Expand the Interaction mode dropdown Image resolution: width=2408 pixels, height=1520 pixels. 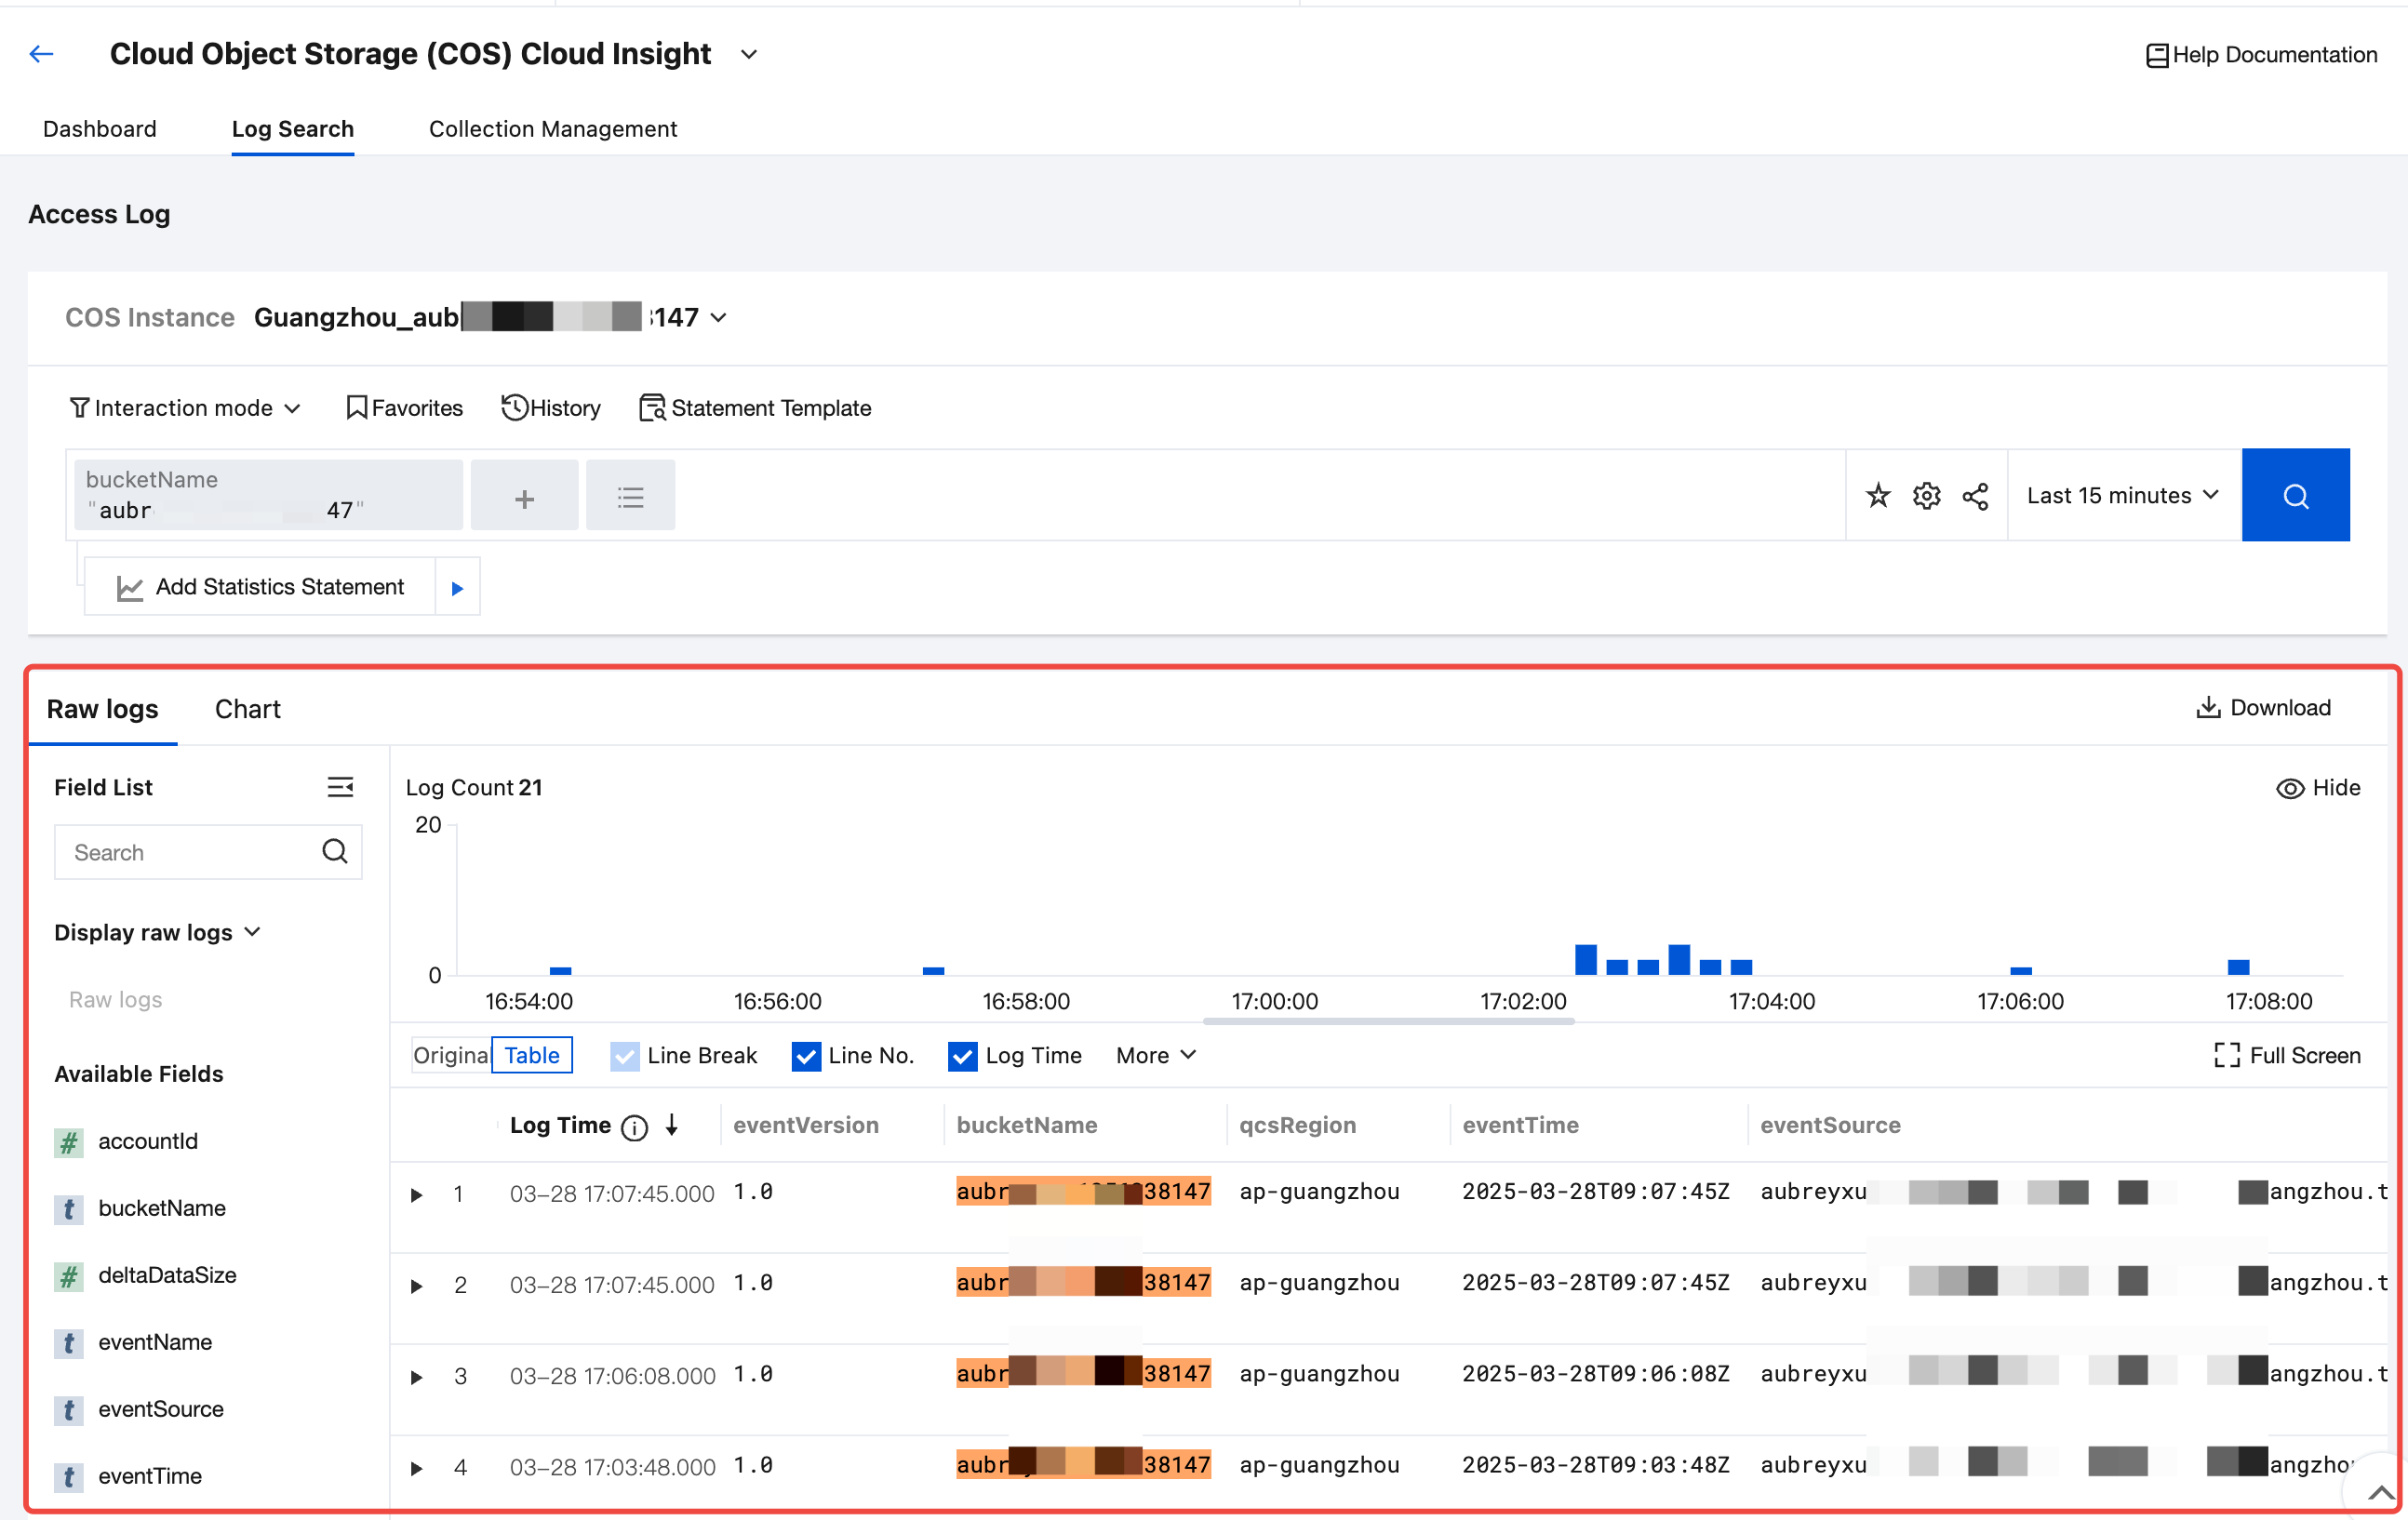click(185, 408)
